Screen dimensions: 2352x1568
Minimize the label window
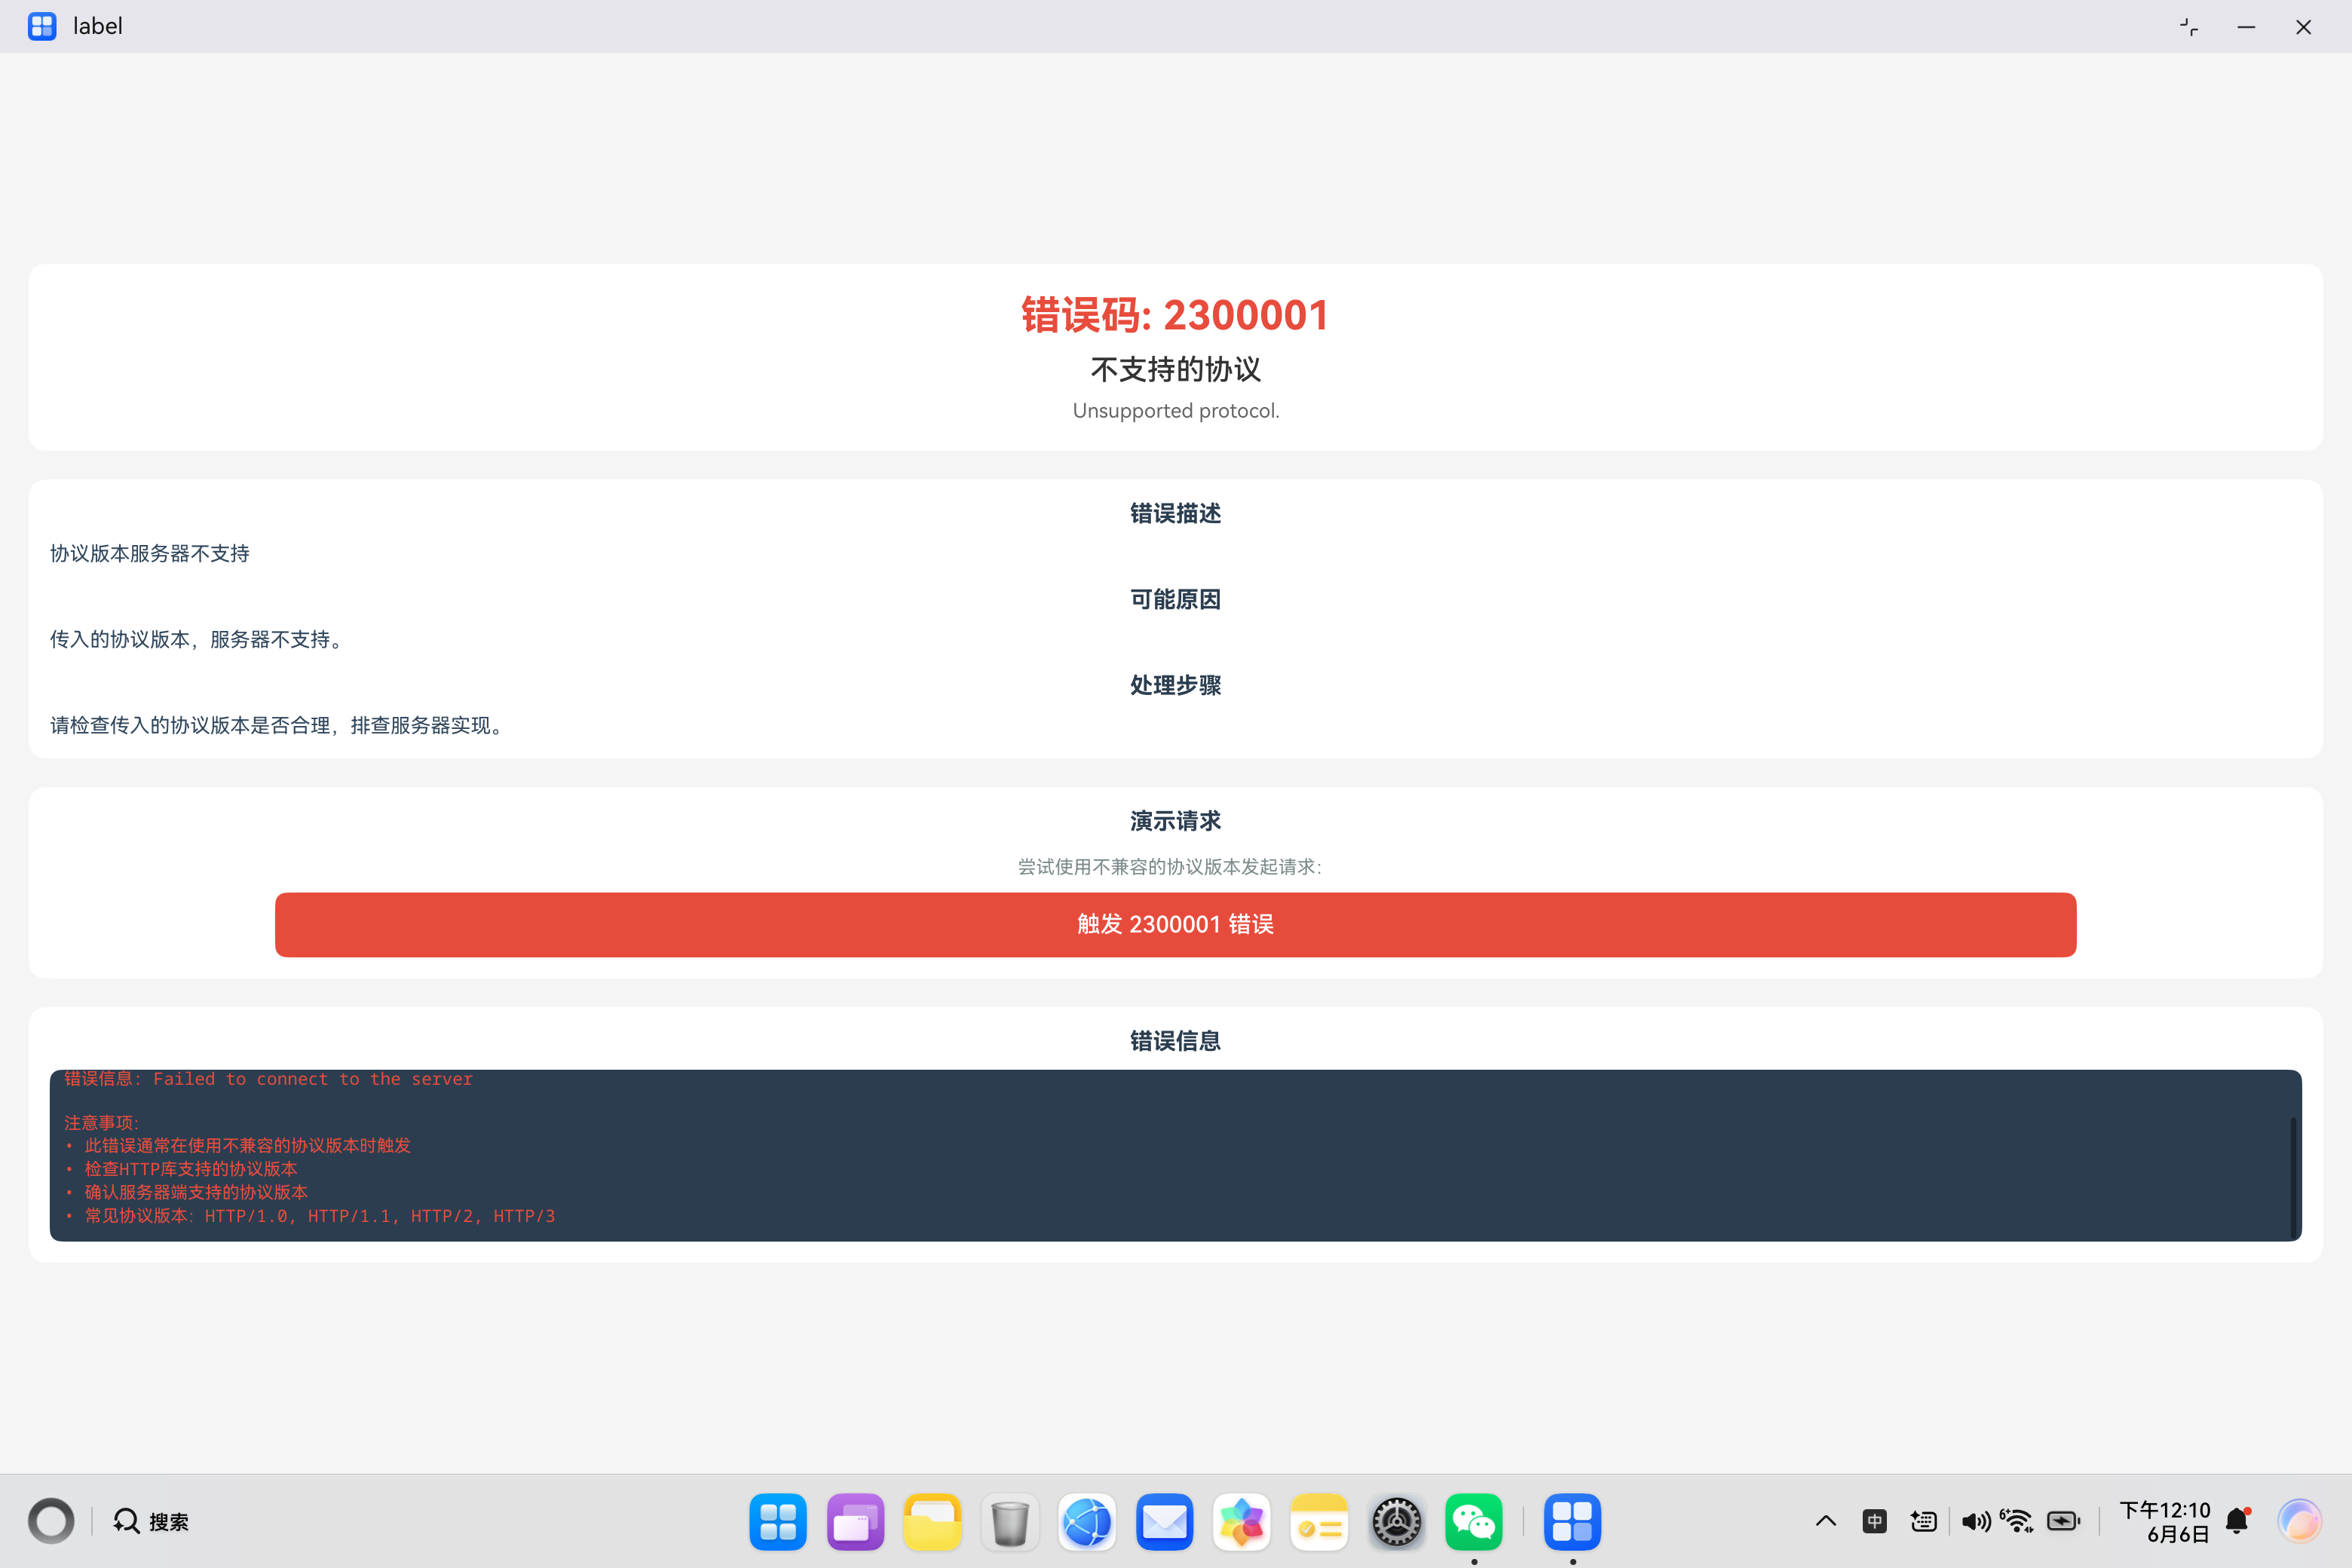pyautogui.click(x=2246, y=27)
